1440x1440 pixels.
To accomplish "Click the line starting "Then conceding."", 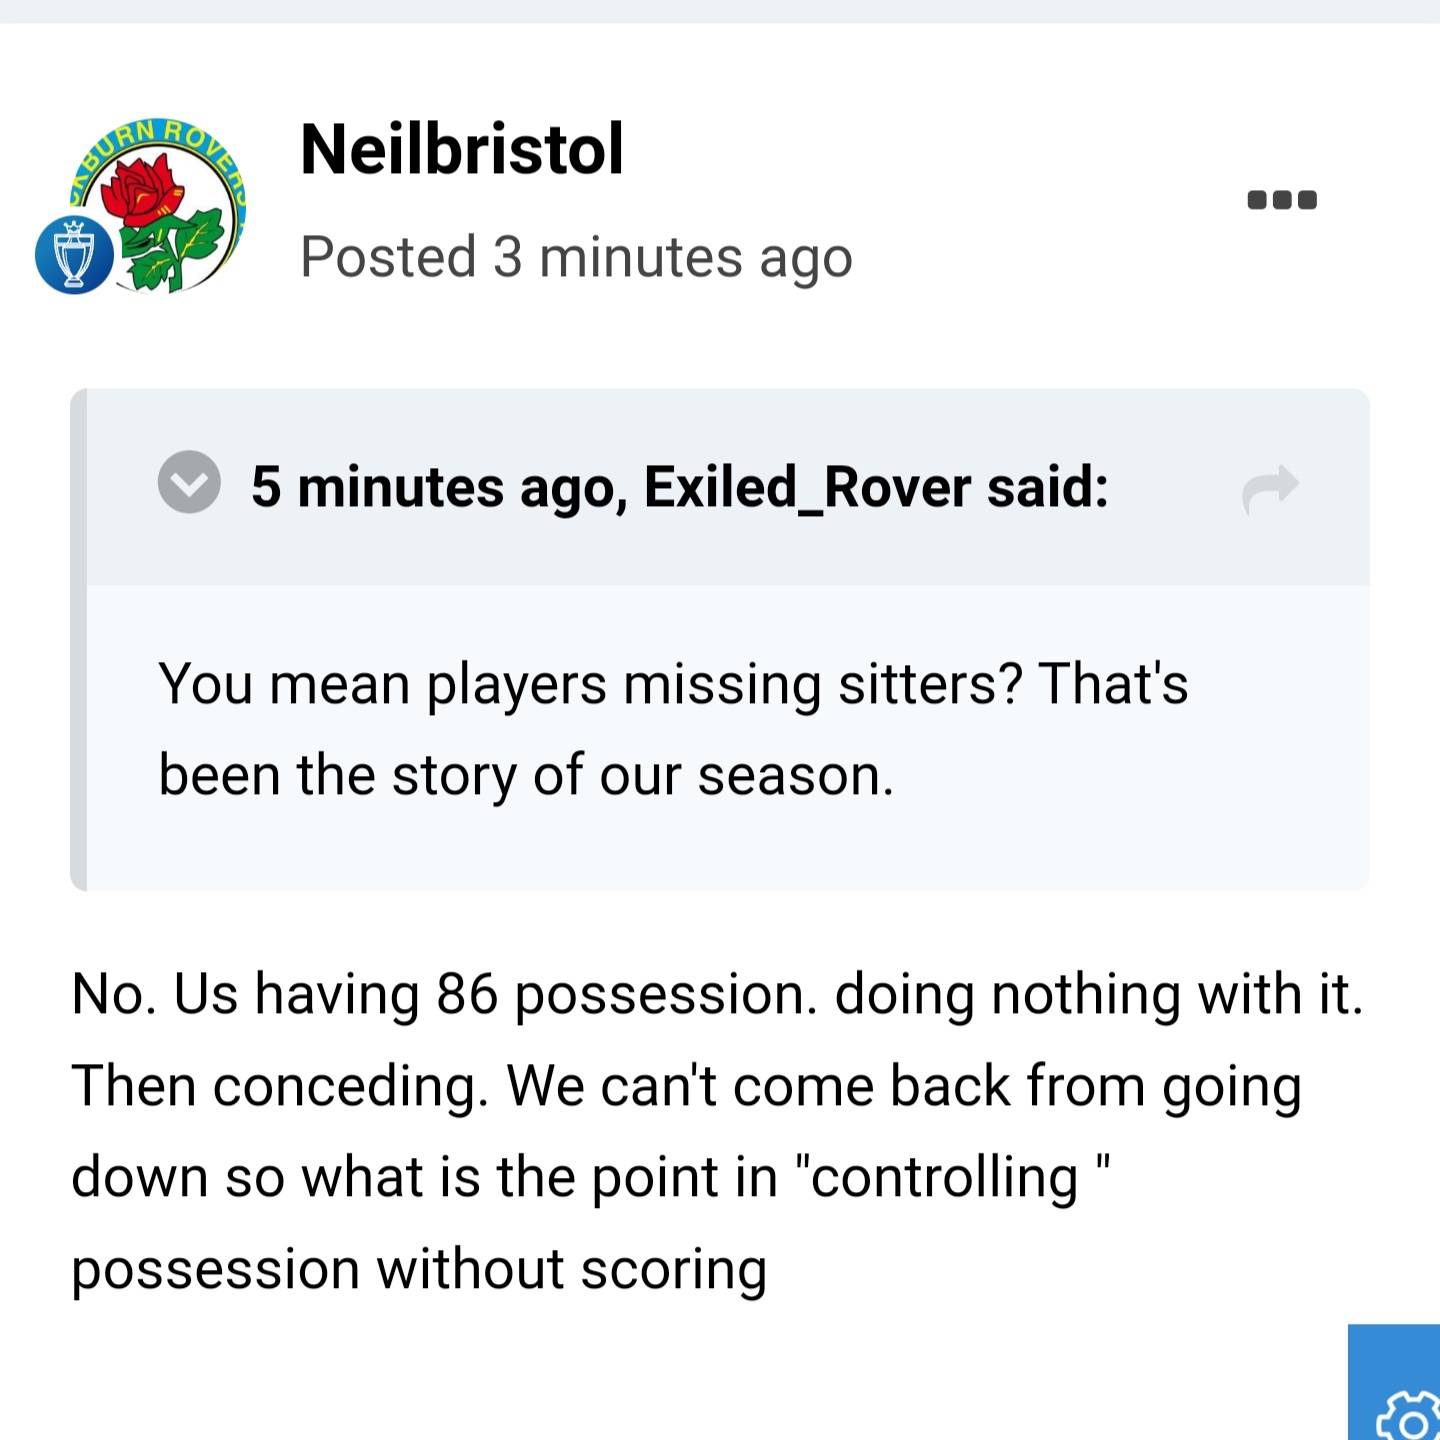I will tap(686, 1086).
